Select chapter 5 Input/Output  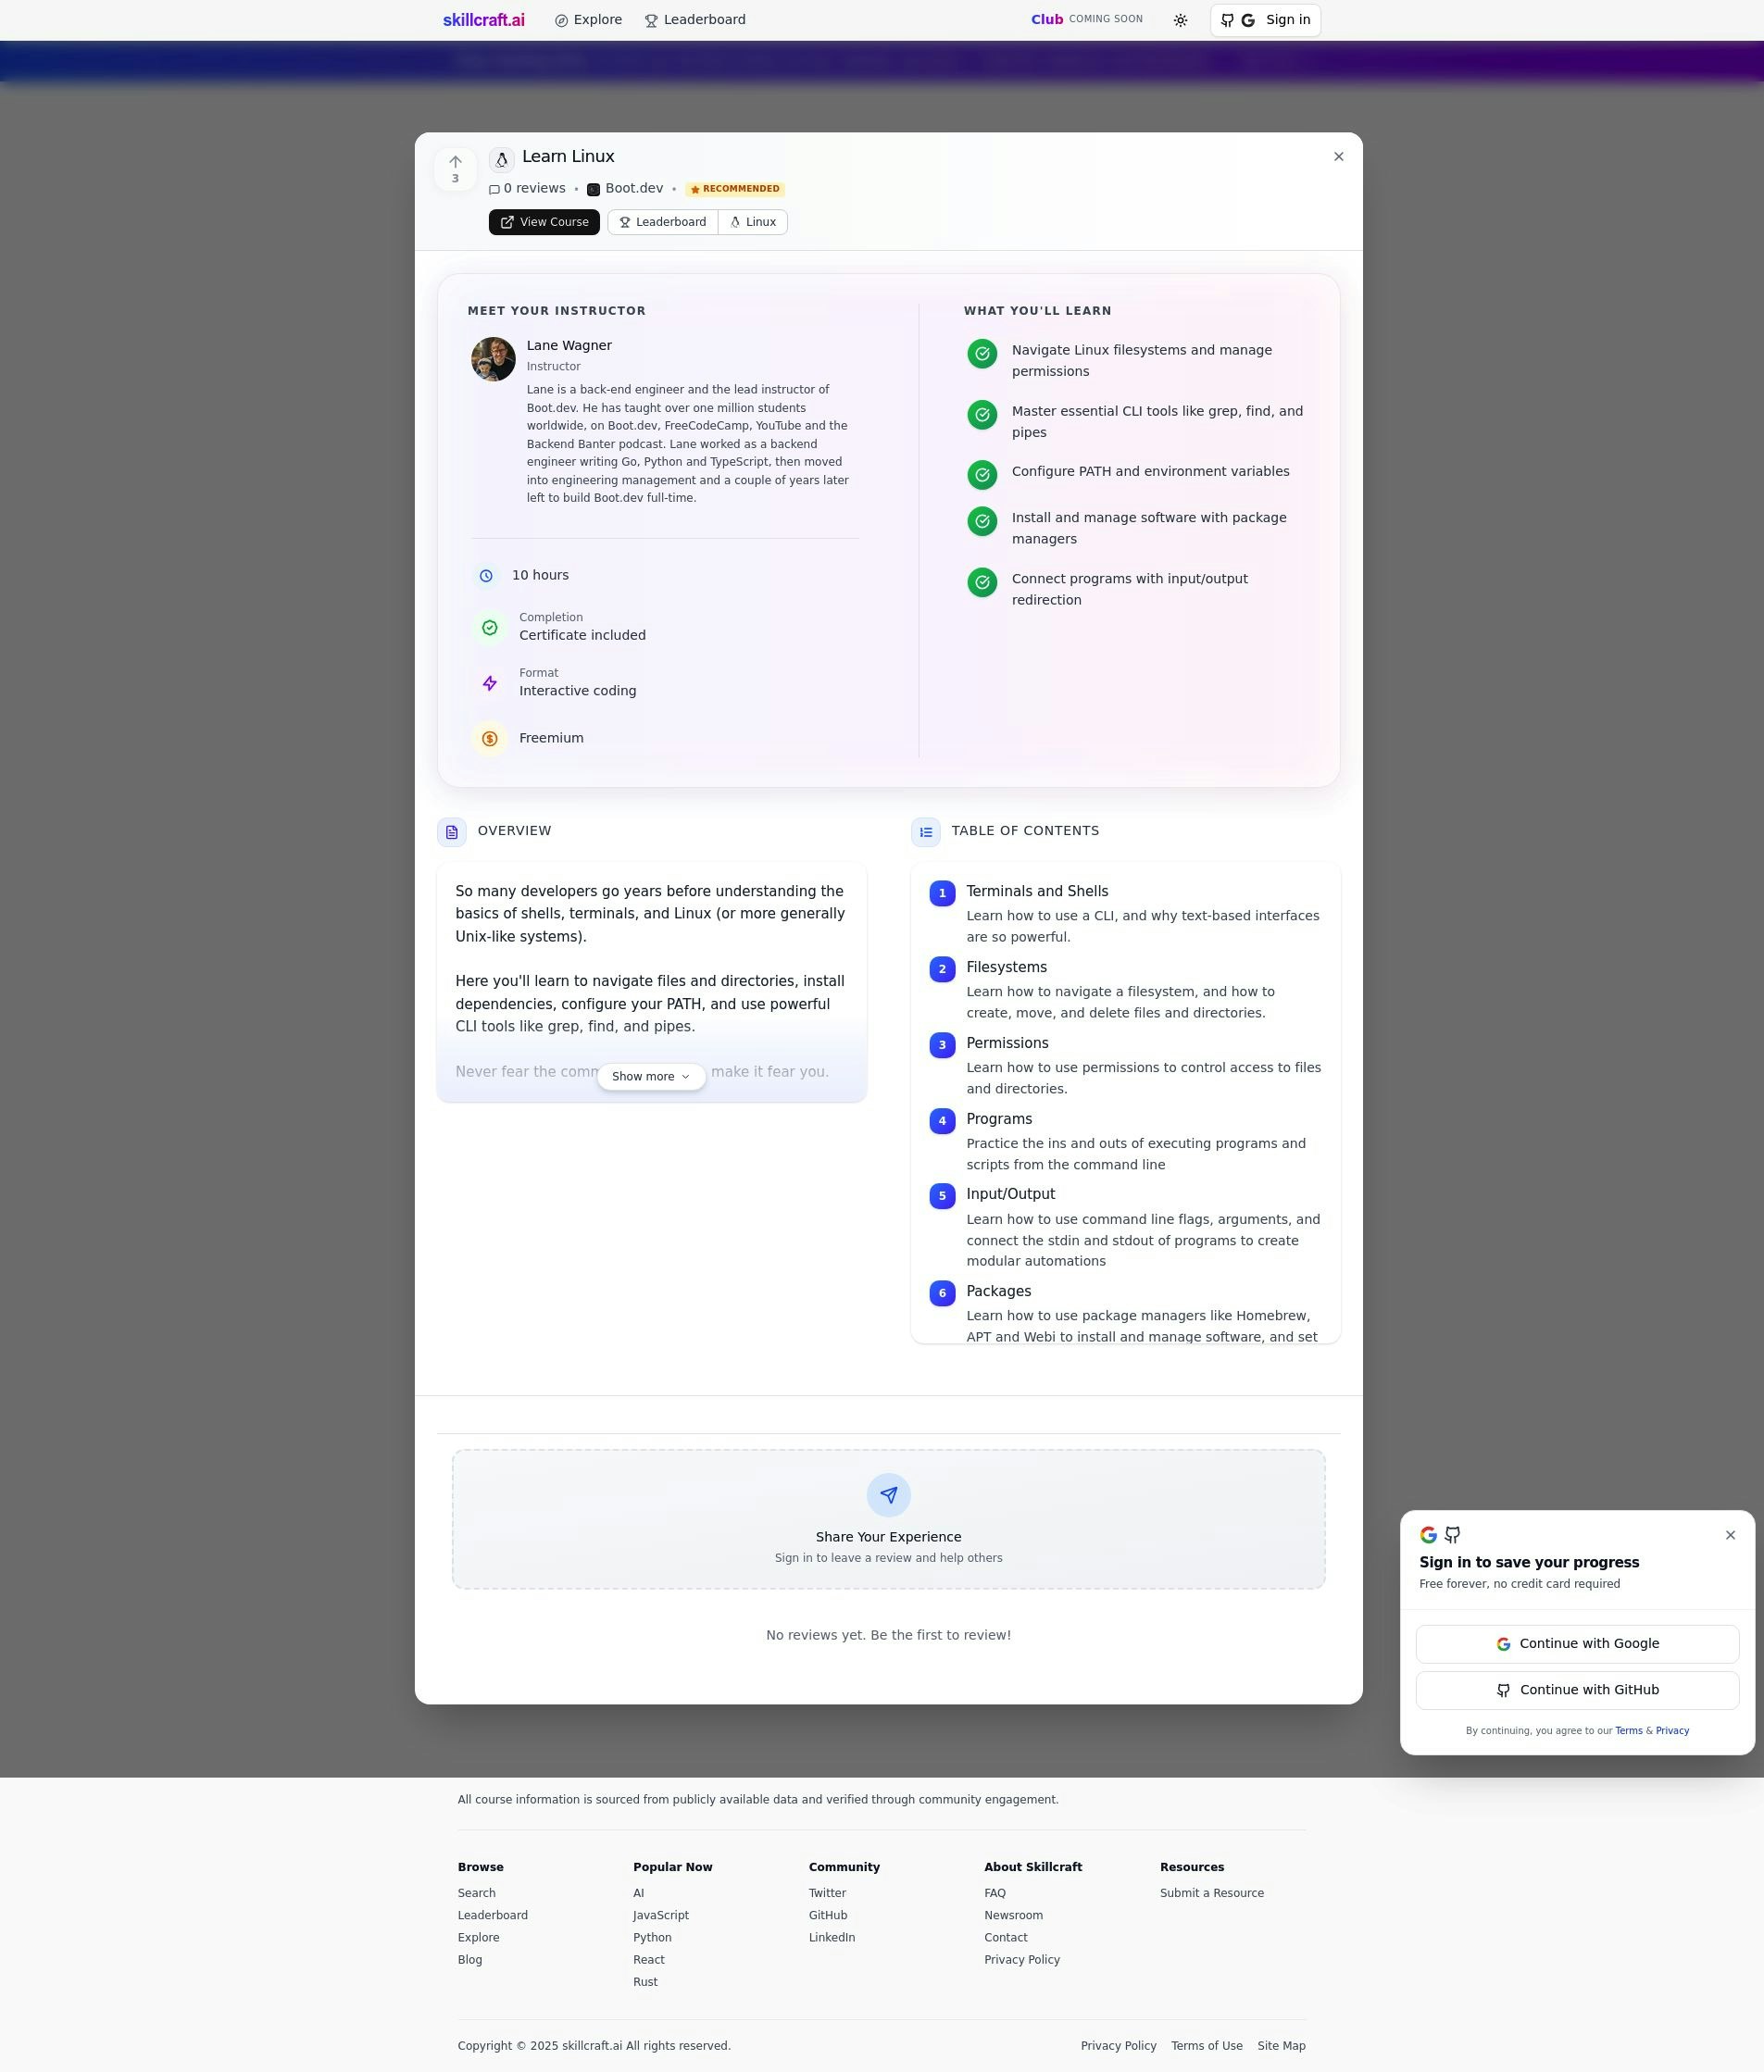point(1125,1227)
